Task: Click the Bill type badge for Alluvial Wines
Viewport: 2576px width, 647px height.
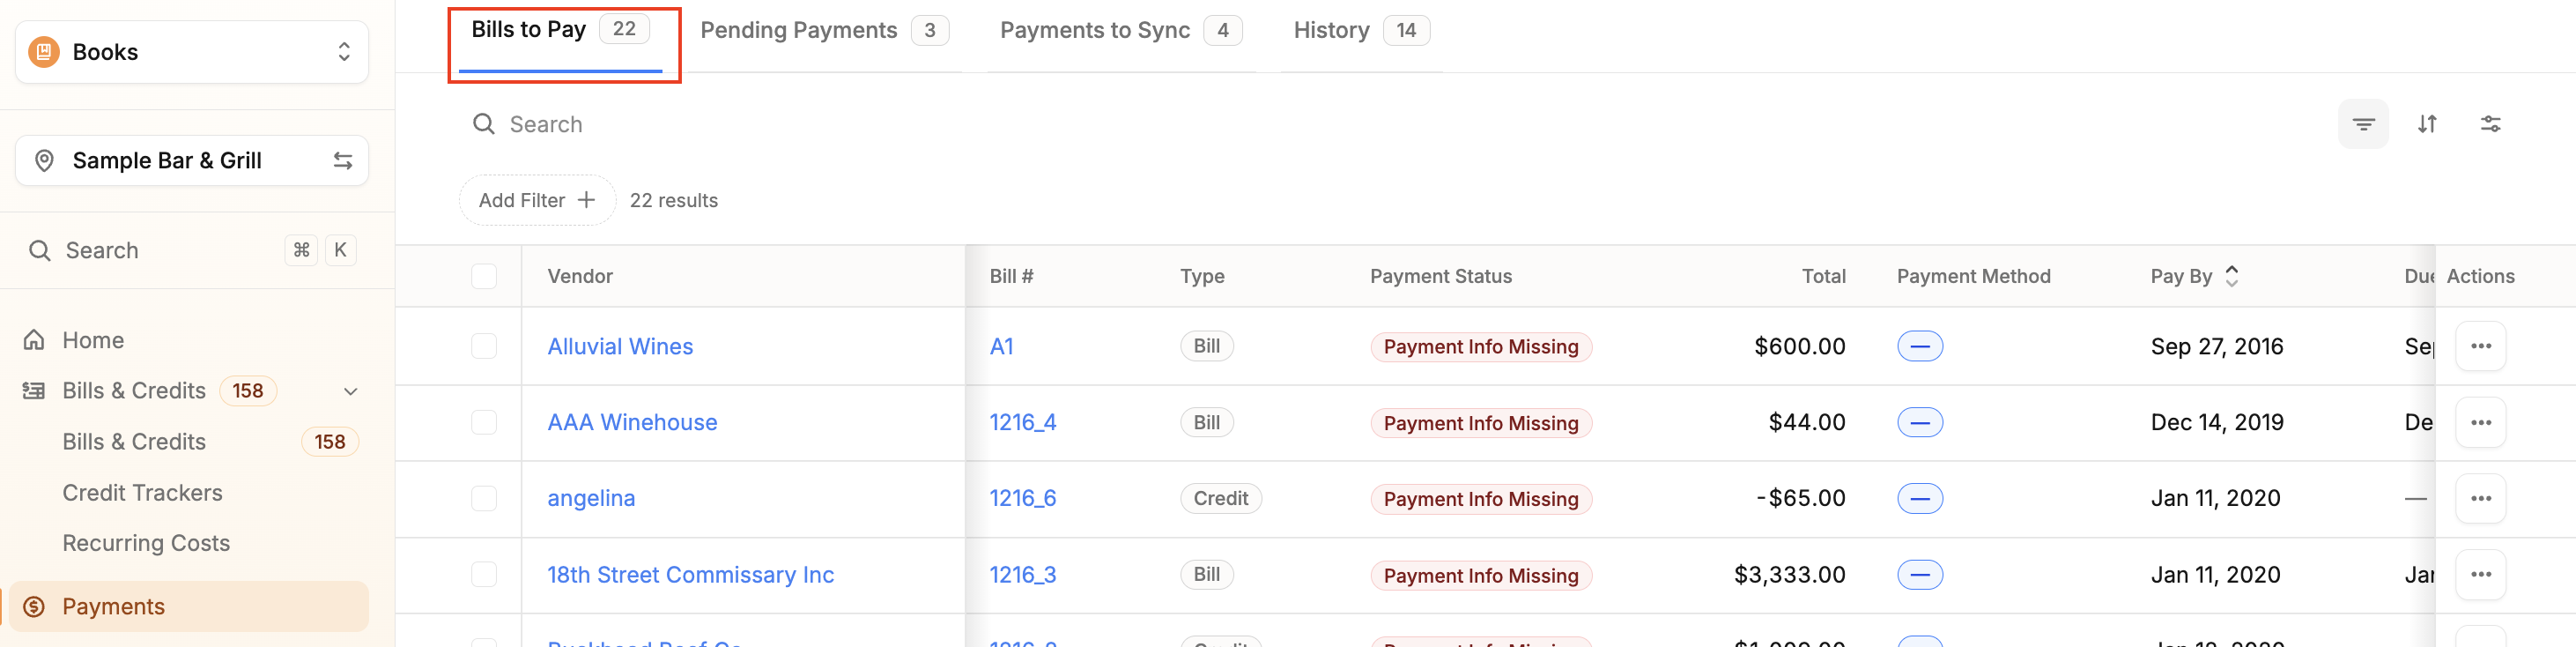Action: pyautogui.click(x=1206, y=346)
